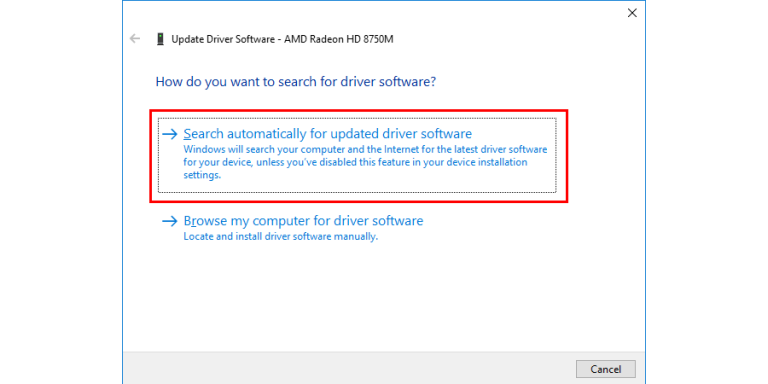Click arrow icon beside Browse my computer

pos(169,222)
